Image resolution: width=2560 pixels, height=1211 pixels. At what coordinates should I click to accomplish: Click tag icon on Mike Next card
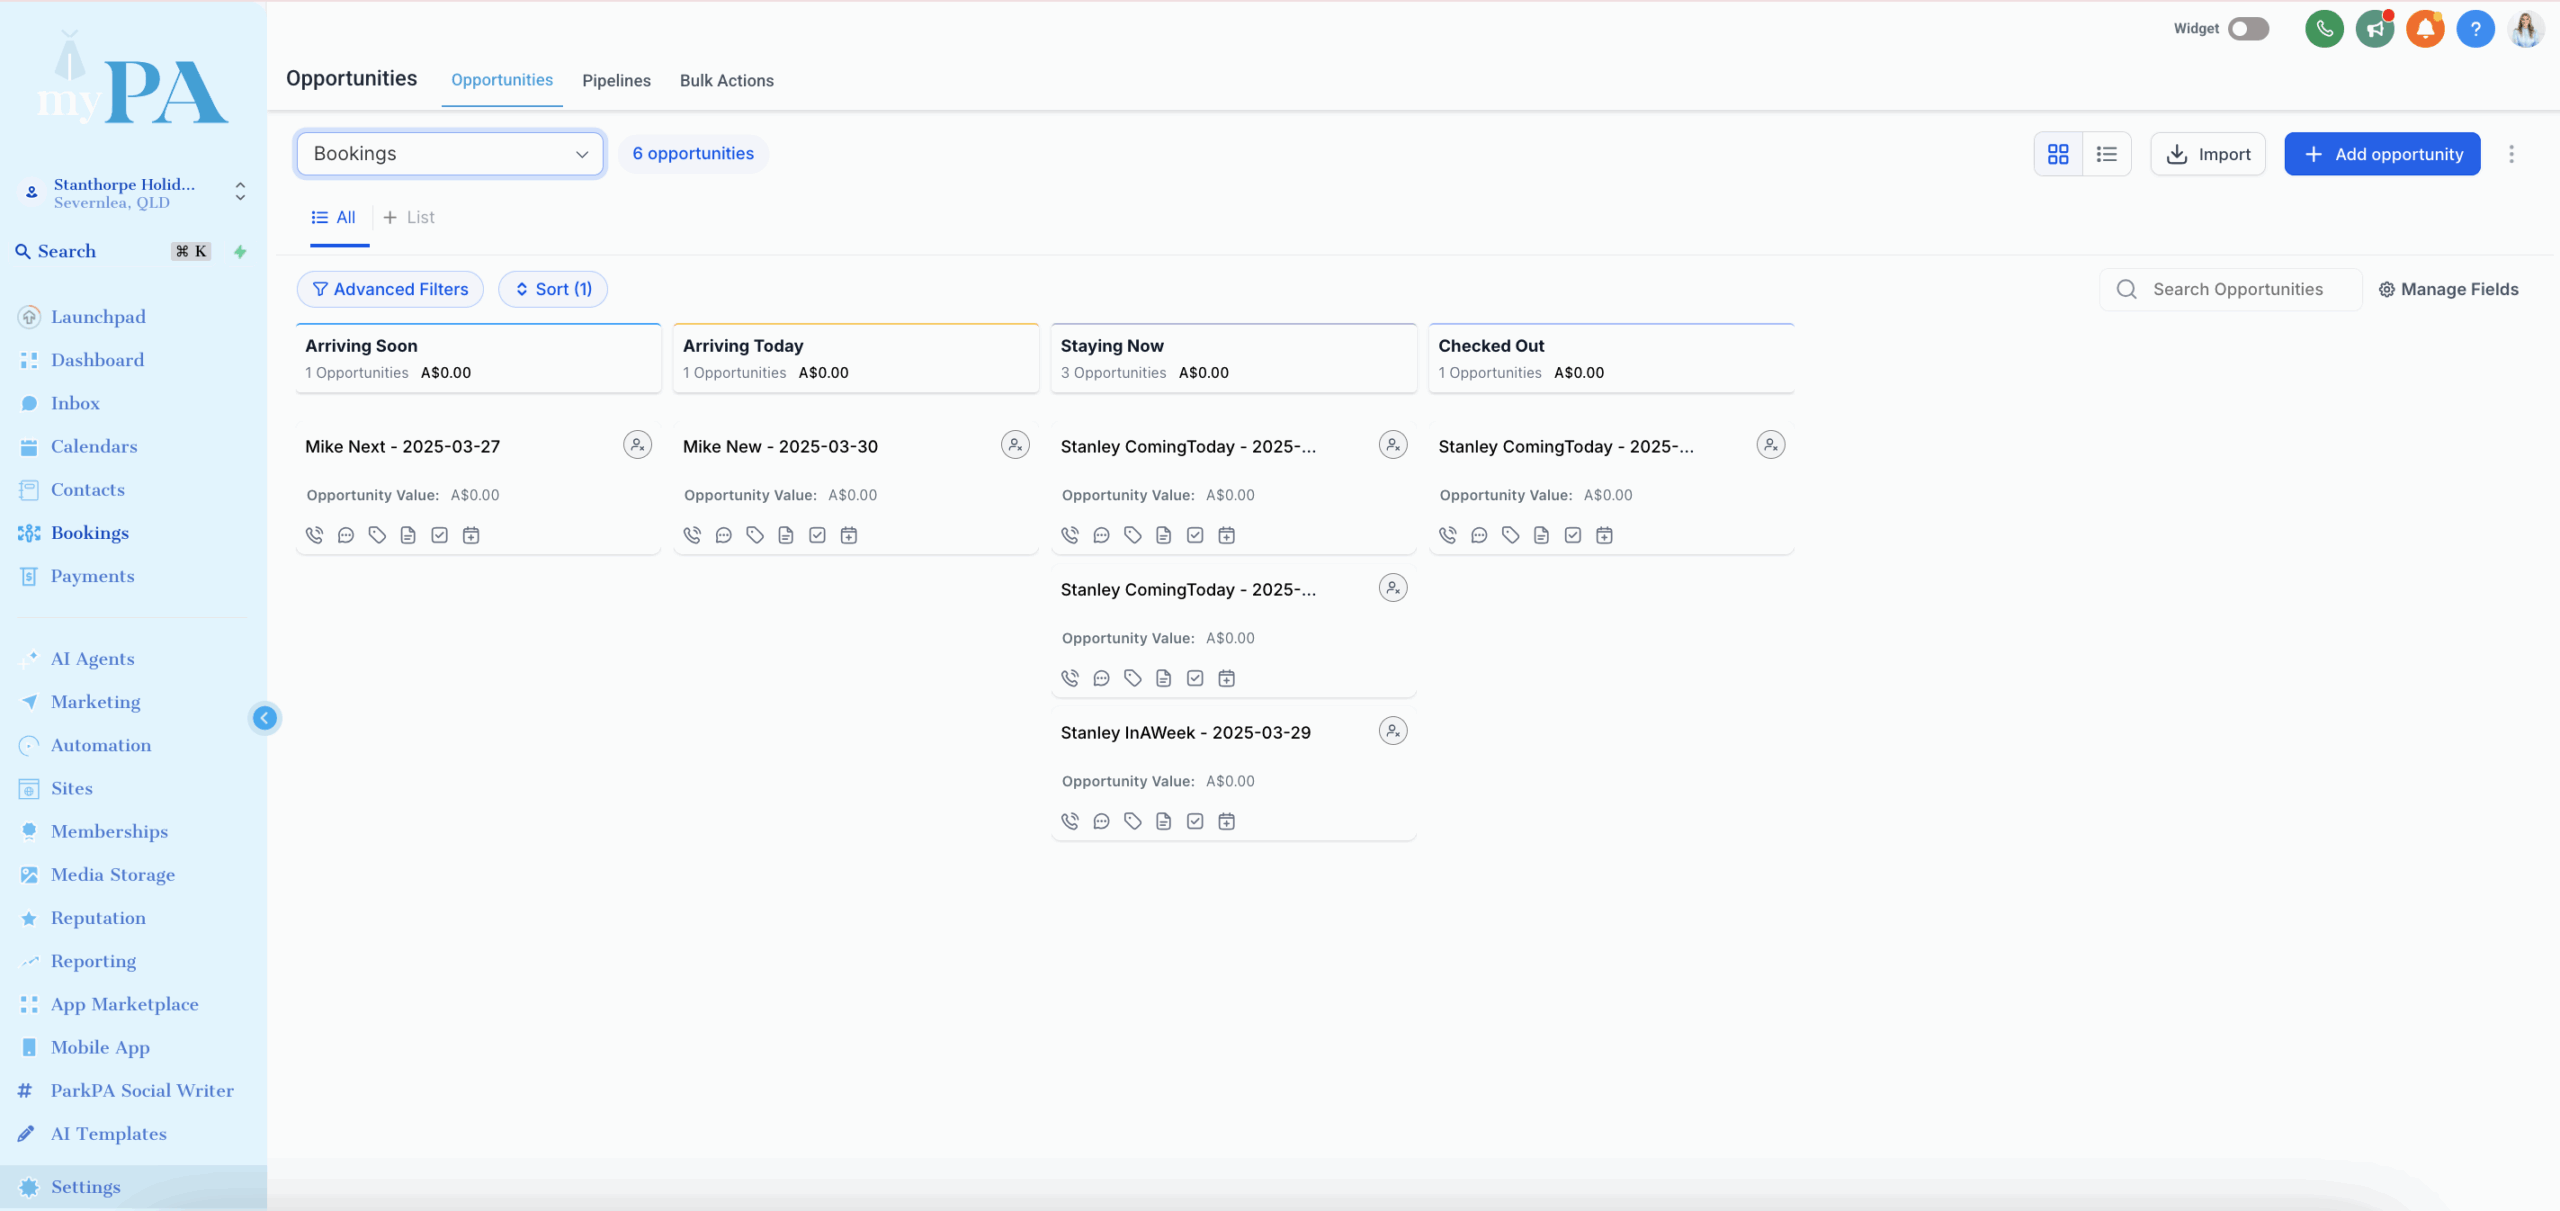click(377, 535)
